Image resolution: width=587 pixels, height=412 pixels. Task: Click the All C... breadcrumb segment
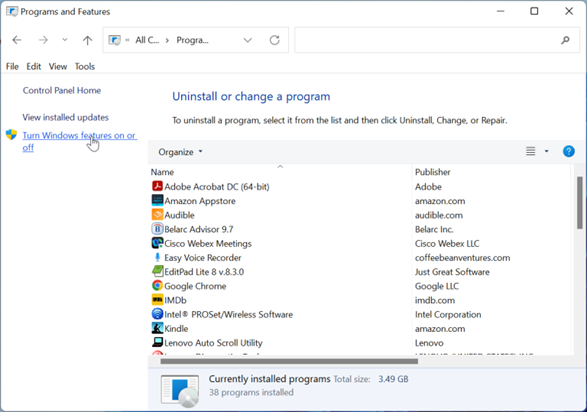pyautogui.click(x=147, y=40)
